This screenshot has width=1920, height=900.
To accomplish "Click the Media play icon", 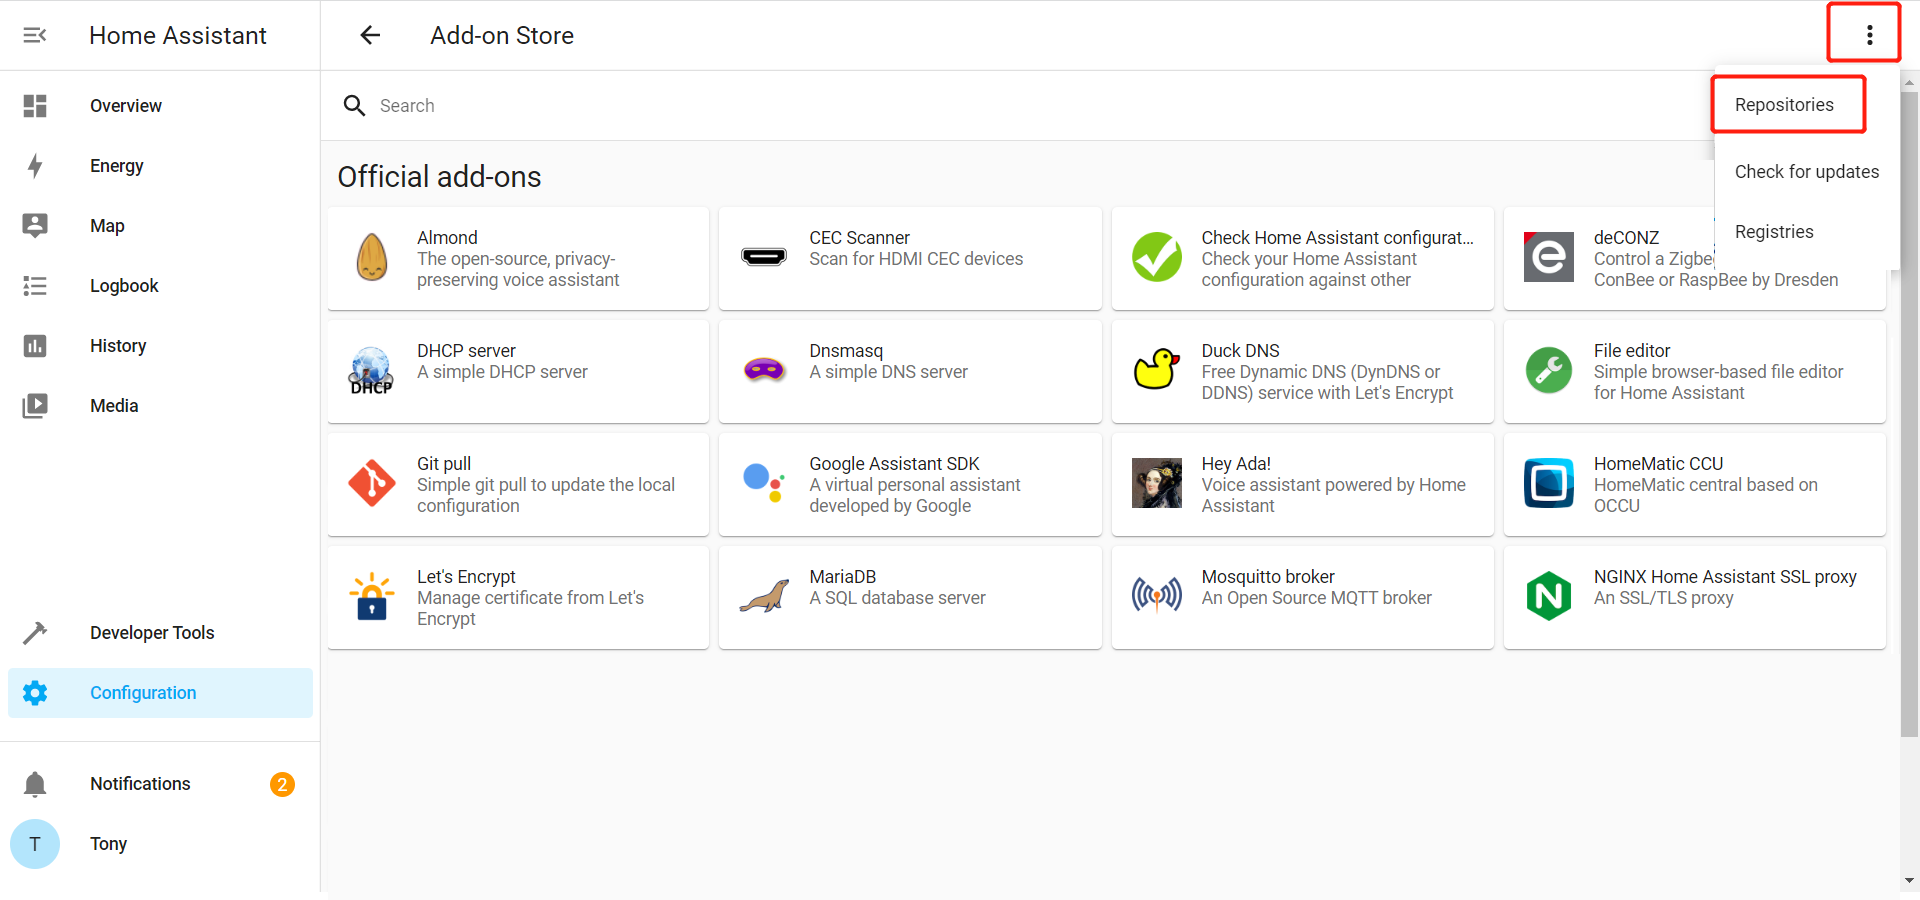I will click(x=35, y=405).
